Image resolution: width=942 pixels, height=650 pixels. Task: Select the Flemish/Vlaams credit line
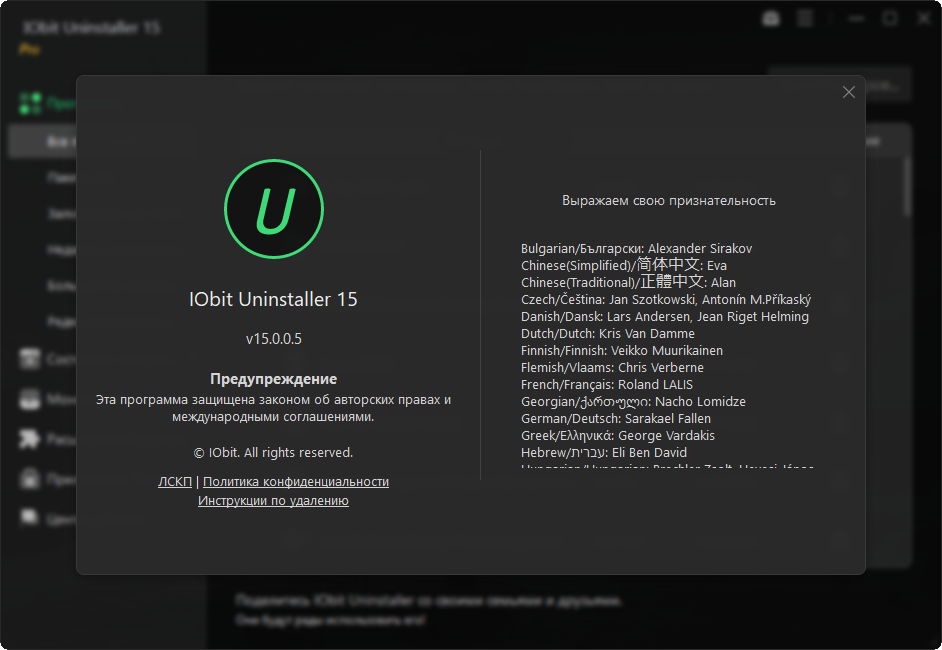click(612, 368)
